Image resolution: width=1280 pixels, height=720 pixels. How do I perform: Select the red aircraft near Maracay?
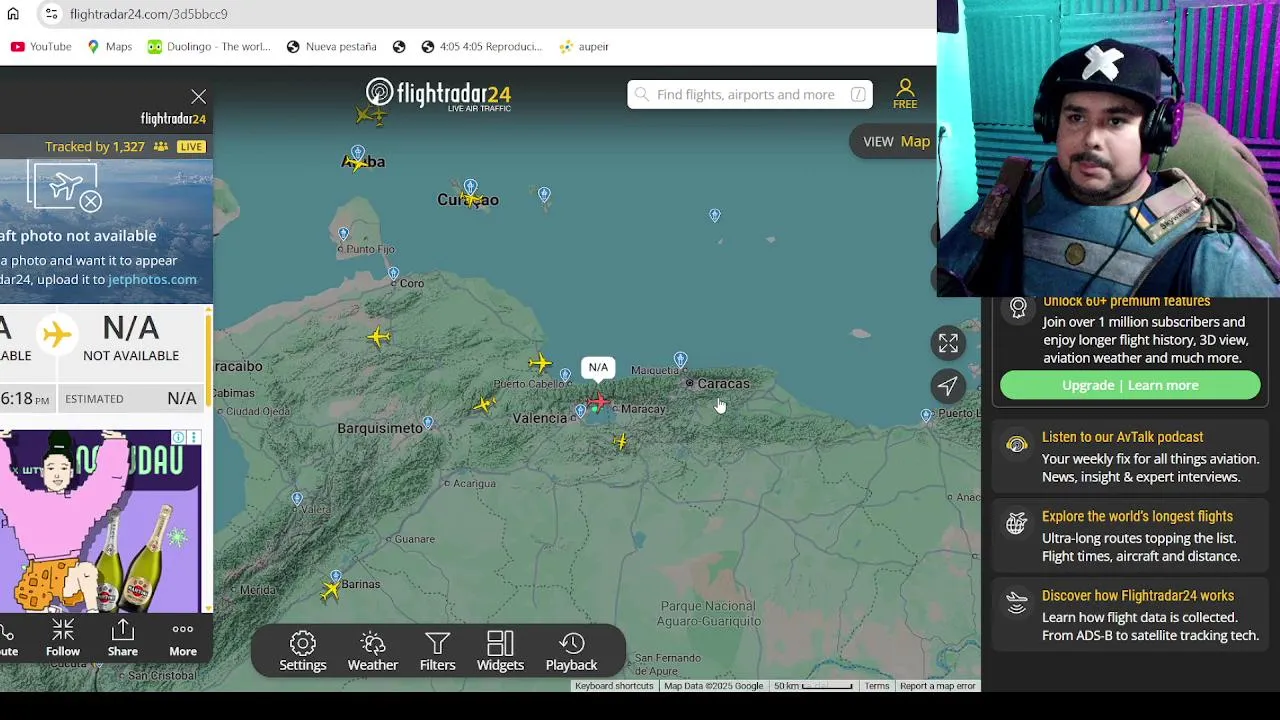point(598,402)
